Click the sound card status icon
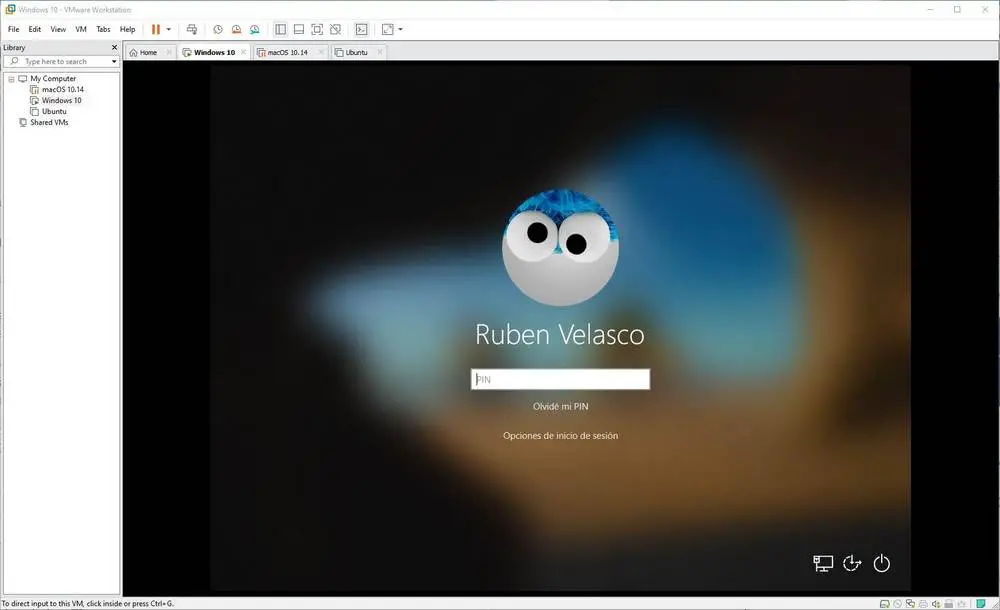1000x610 pixels. pyautogui.click(x=936, y=604)
